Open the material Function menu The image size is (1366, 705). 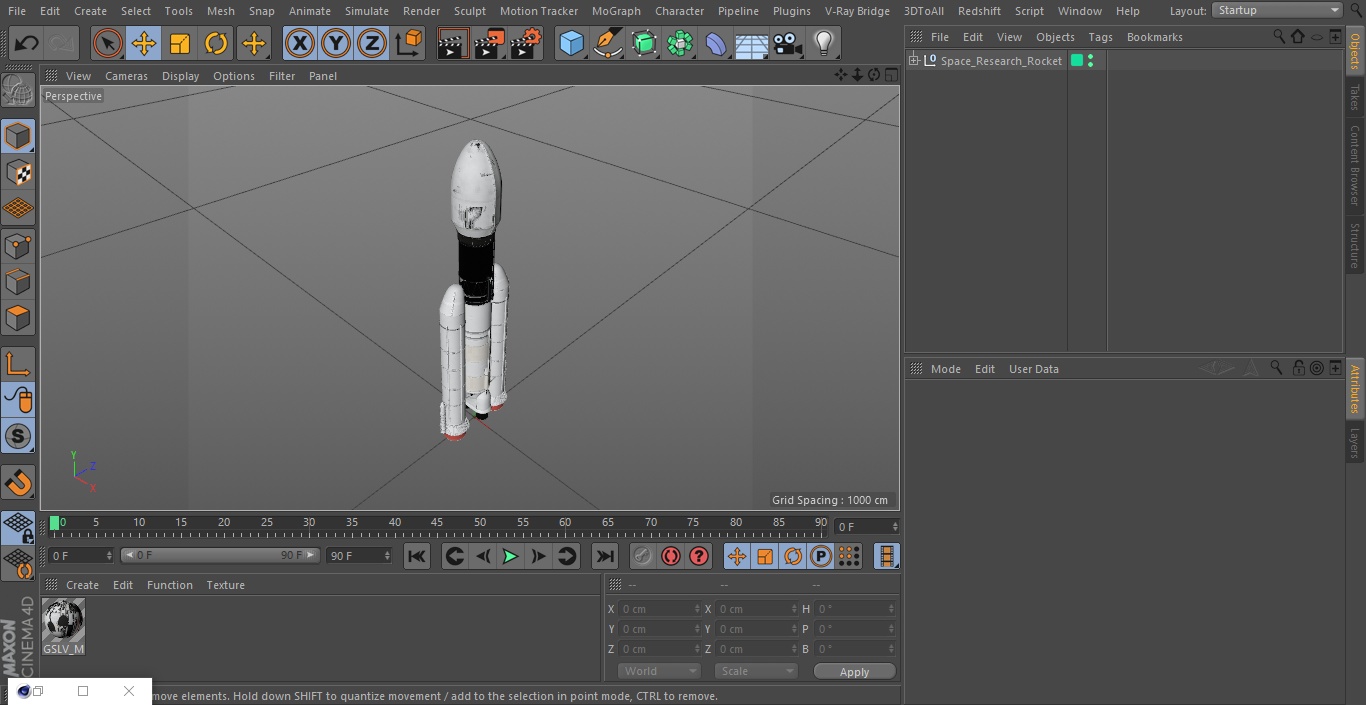point(170,585)
